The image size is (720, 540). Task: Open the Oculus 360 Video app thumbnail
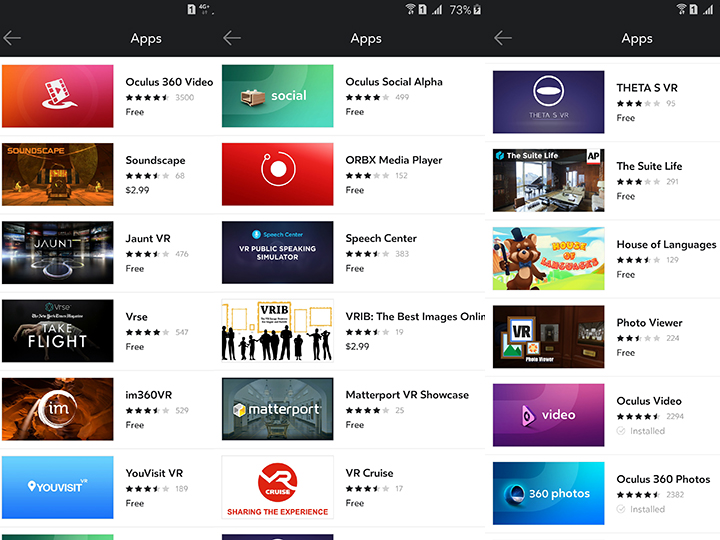57,96
